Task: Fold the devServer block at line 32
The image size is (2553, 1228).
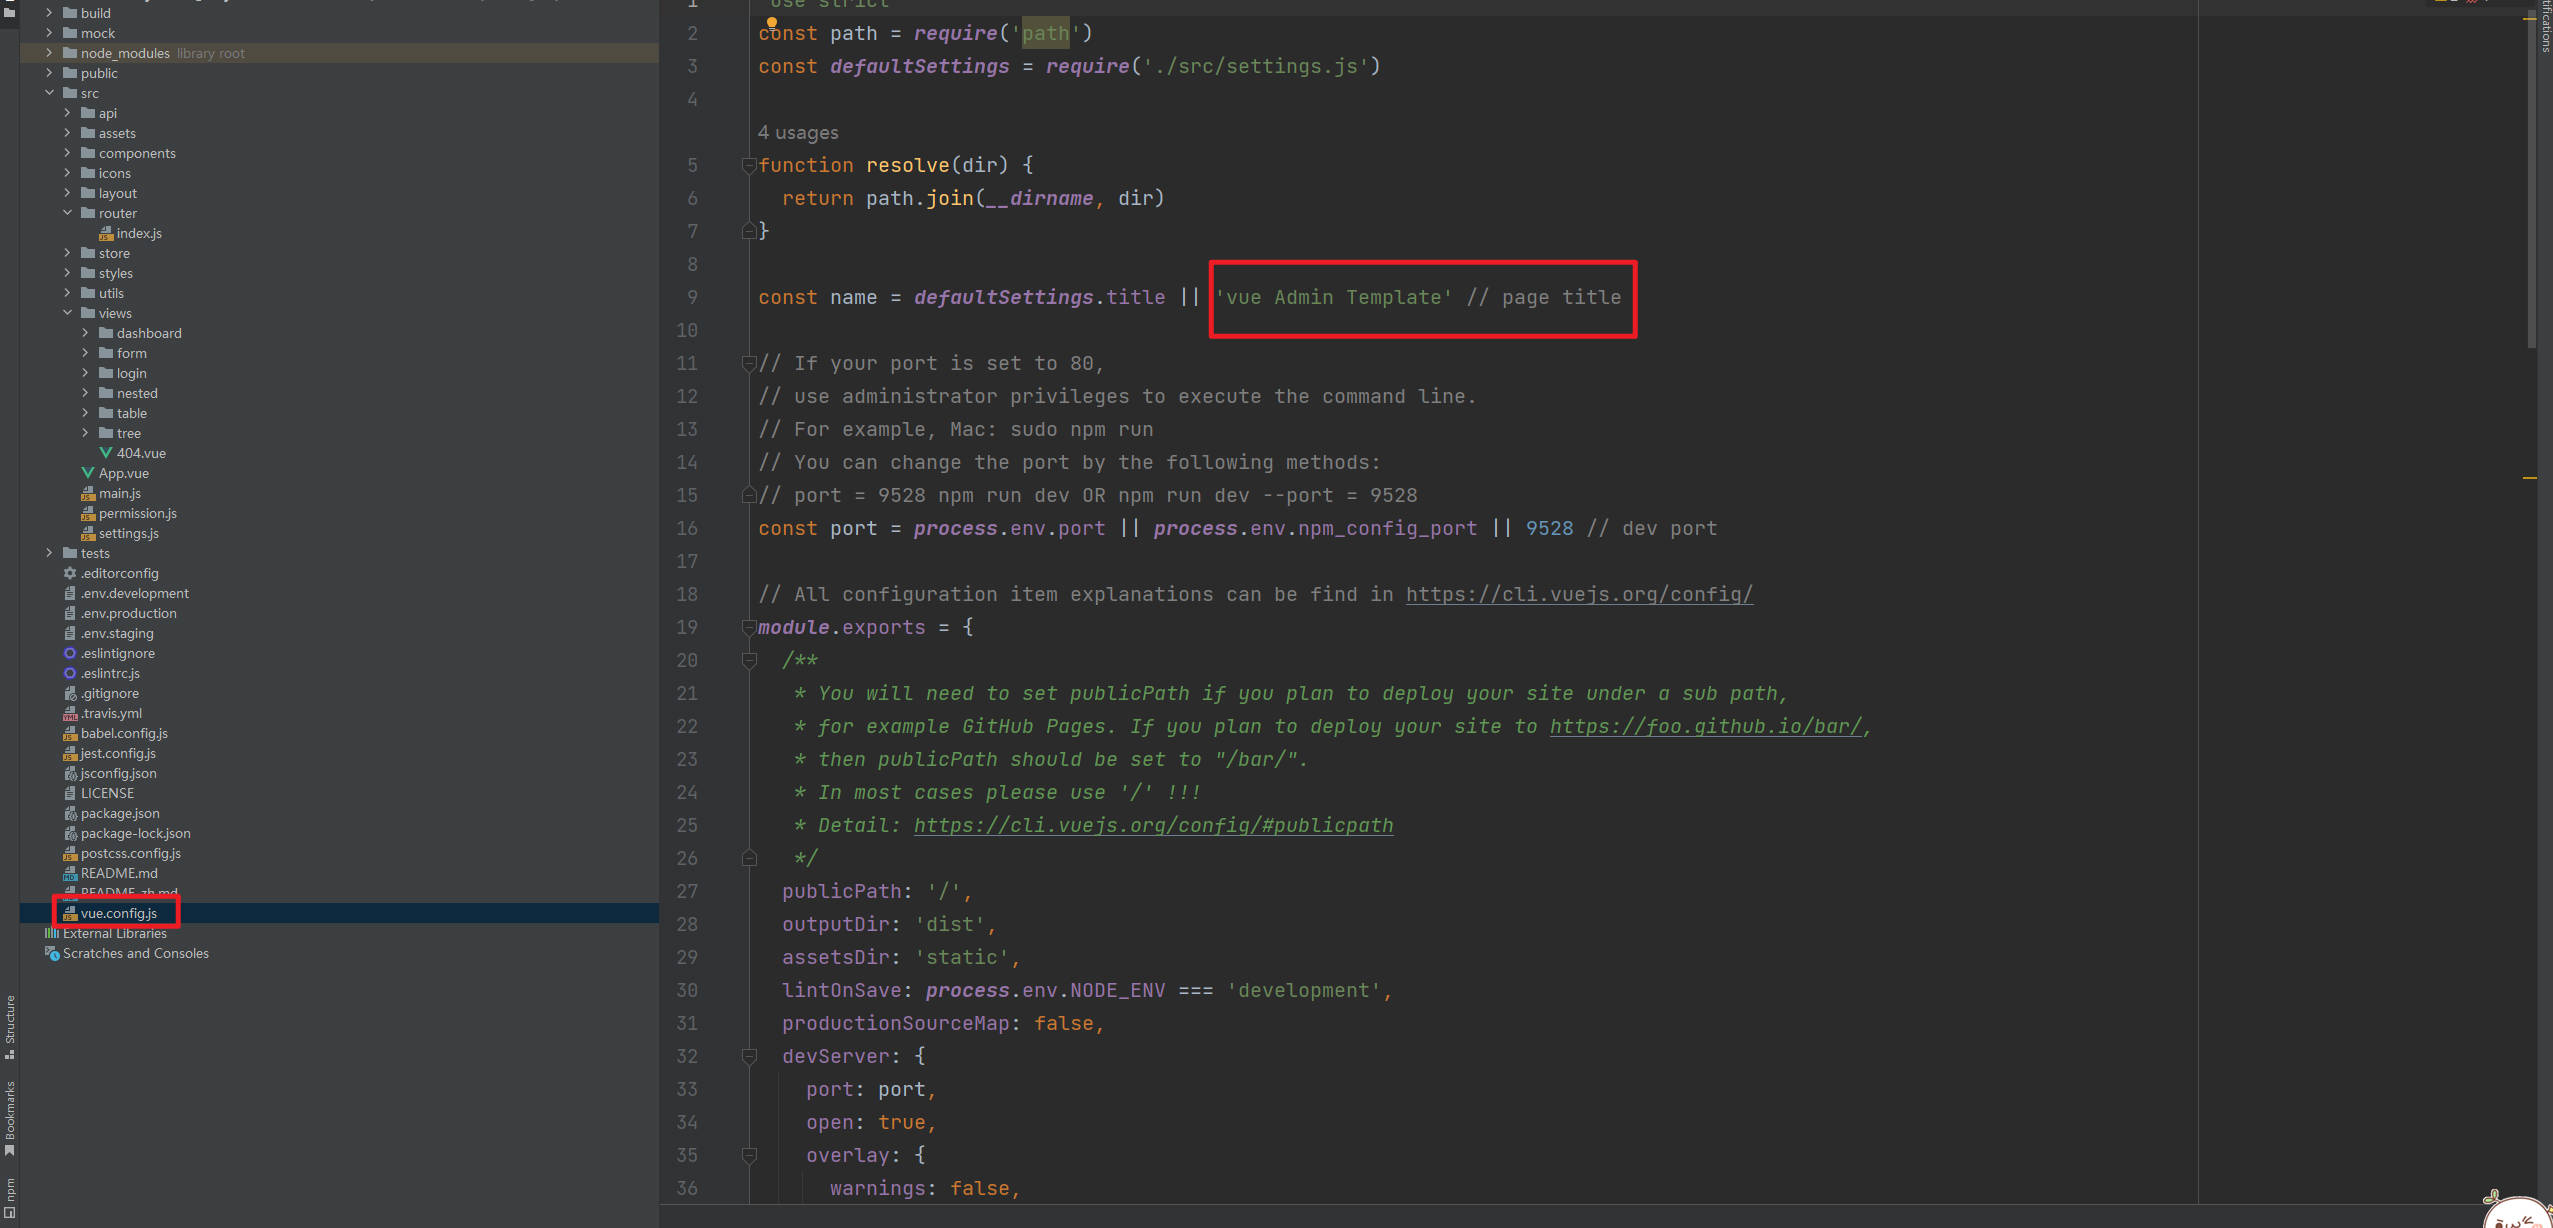Action: tap(749, 1056)
